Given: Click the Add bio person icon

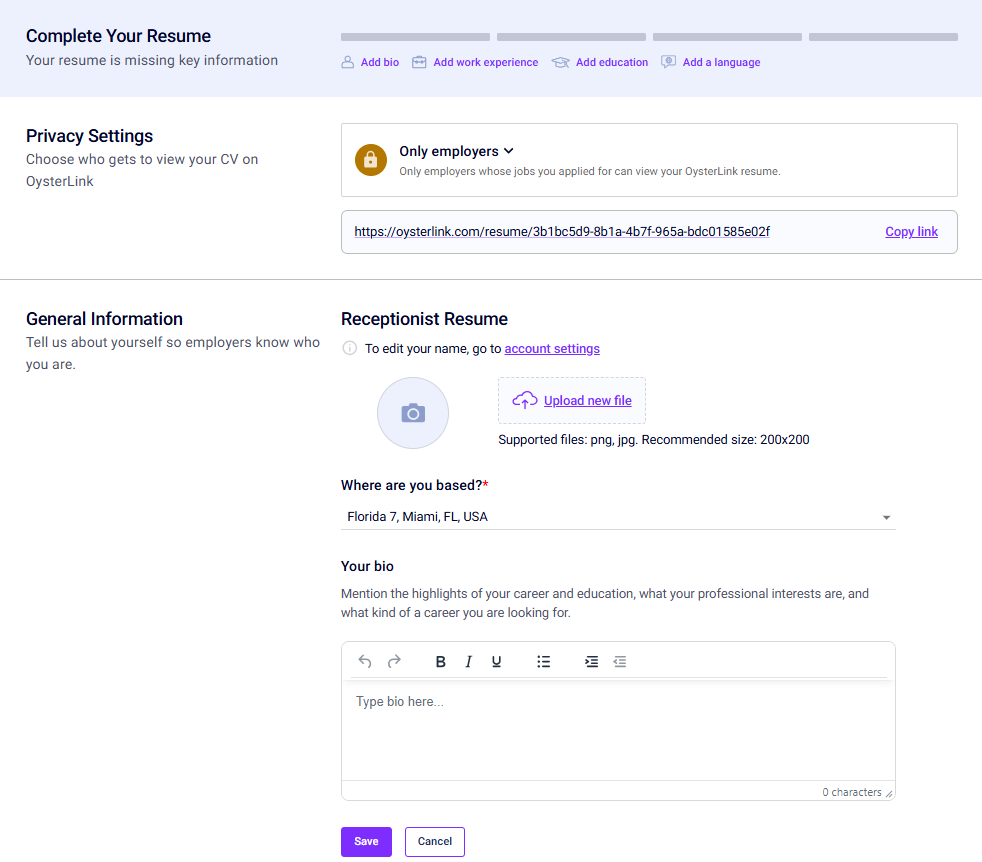Looking at the screenshot, I should coord(348,62).
